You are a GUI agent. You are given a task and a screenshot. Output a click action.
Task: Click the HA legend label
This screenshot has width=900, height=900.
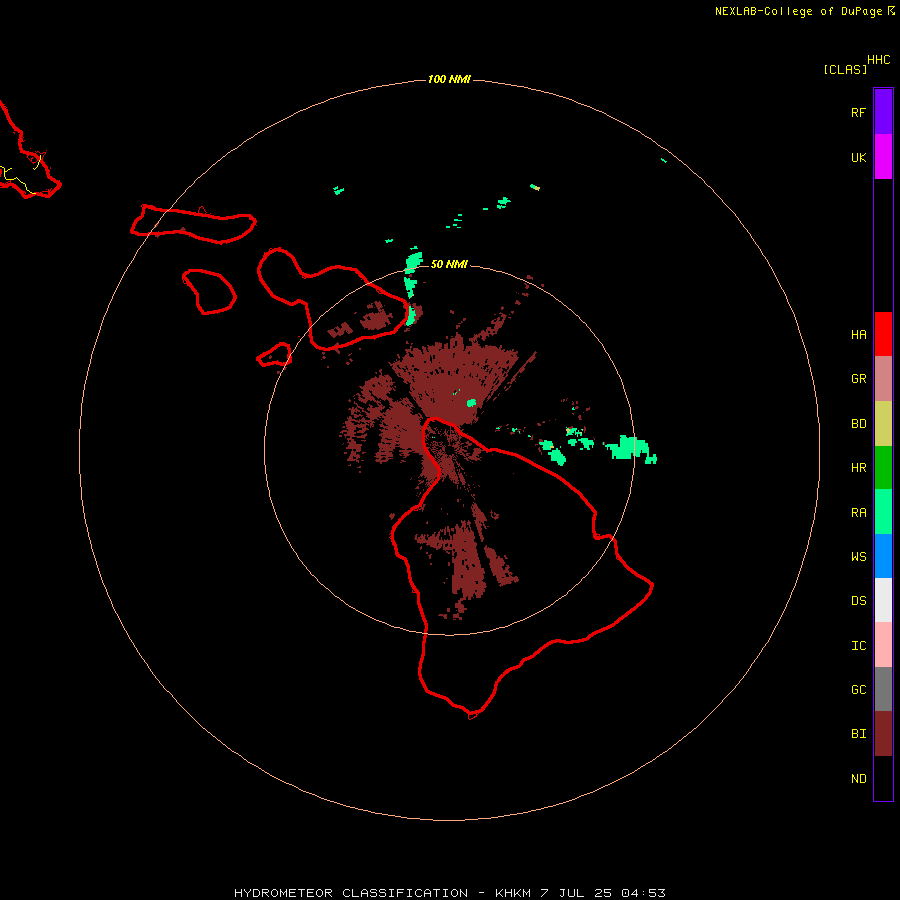click(x=858, y=334)
